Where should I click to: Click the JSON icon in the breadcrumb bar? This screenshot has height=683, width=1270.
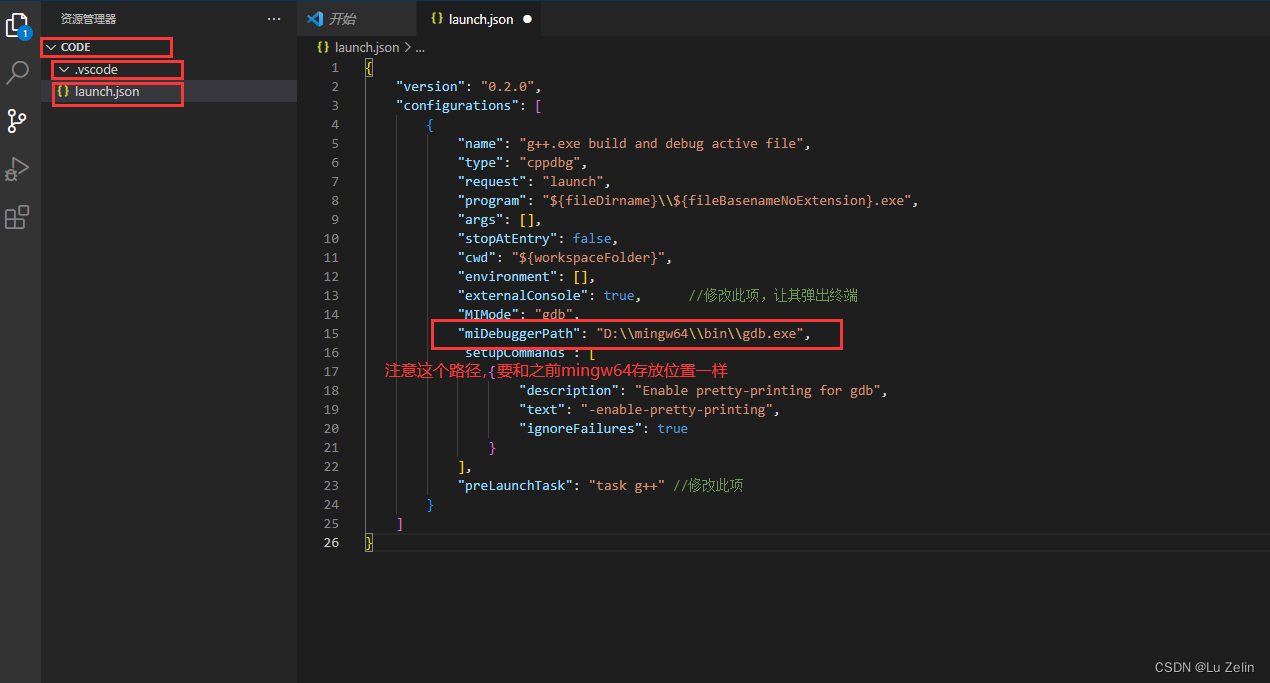tap(323, 47)
